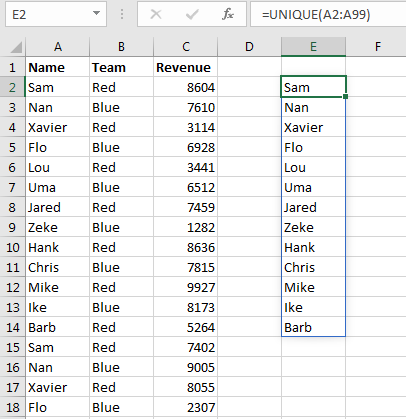Click the formula bar containing =UNIQUE(A2:A99)

(x=328, y=14)
